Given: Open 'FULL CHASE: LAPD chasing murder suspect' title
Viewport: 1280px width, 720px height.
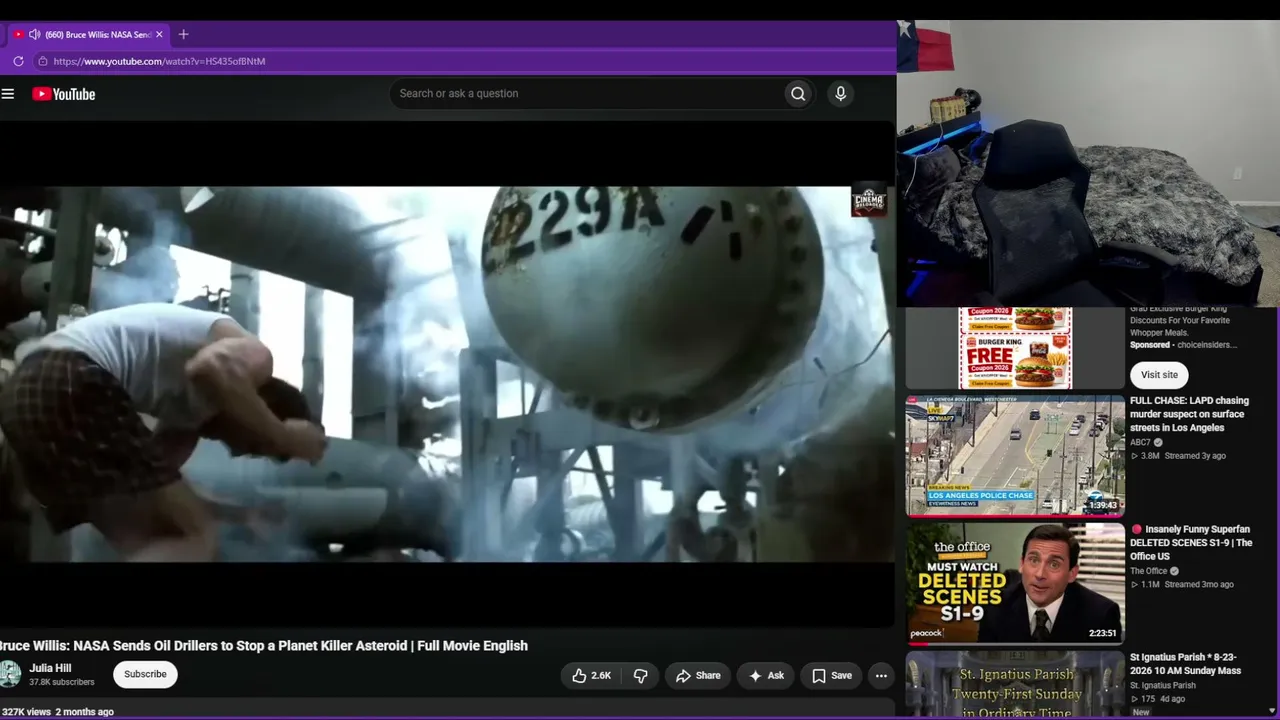Looking at the screenshot, I should point(1189,414).
